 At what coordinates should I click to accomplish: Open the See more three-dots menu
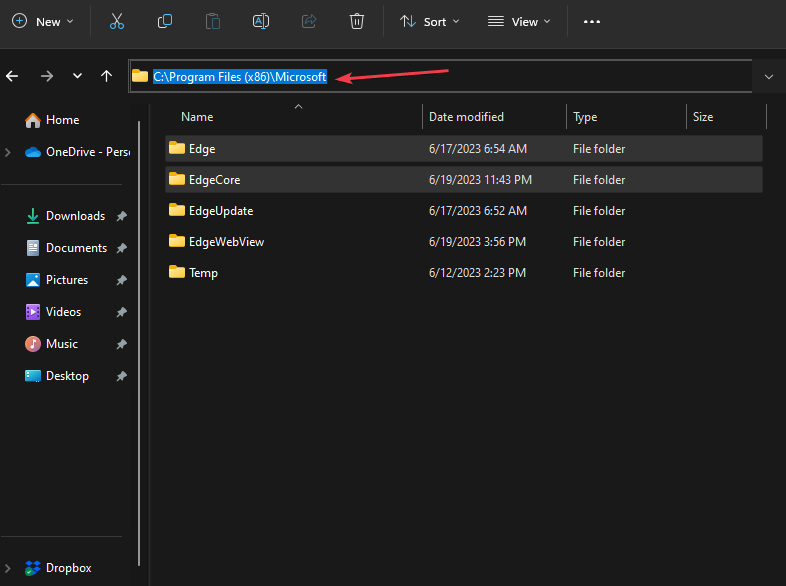click(x=592, y=22)
